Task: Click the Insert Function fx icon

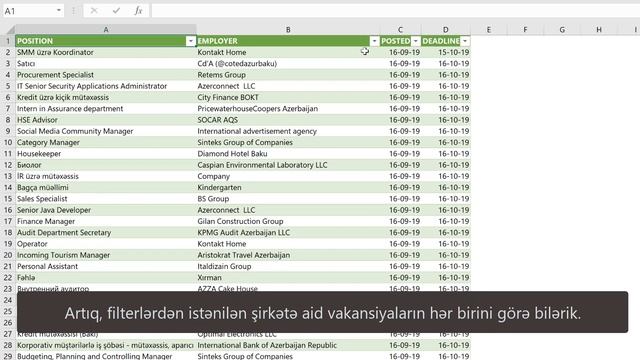Action: (x=138, y=11)
